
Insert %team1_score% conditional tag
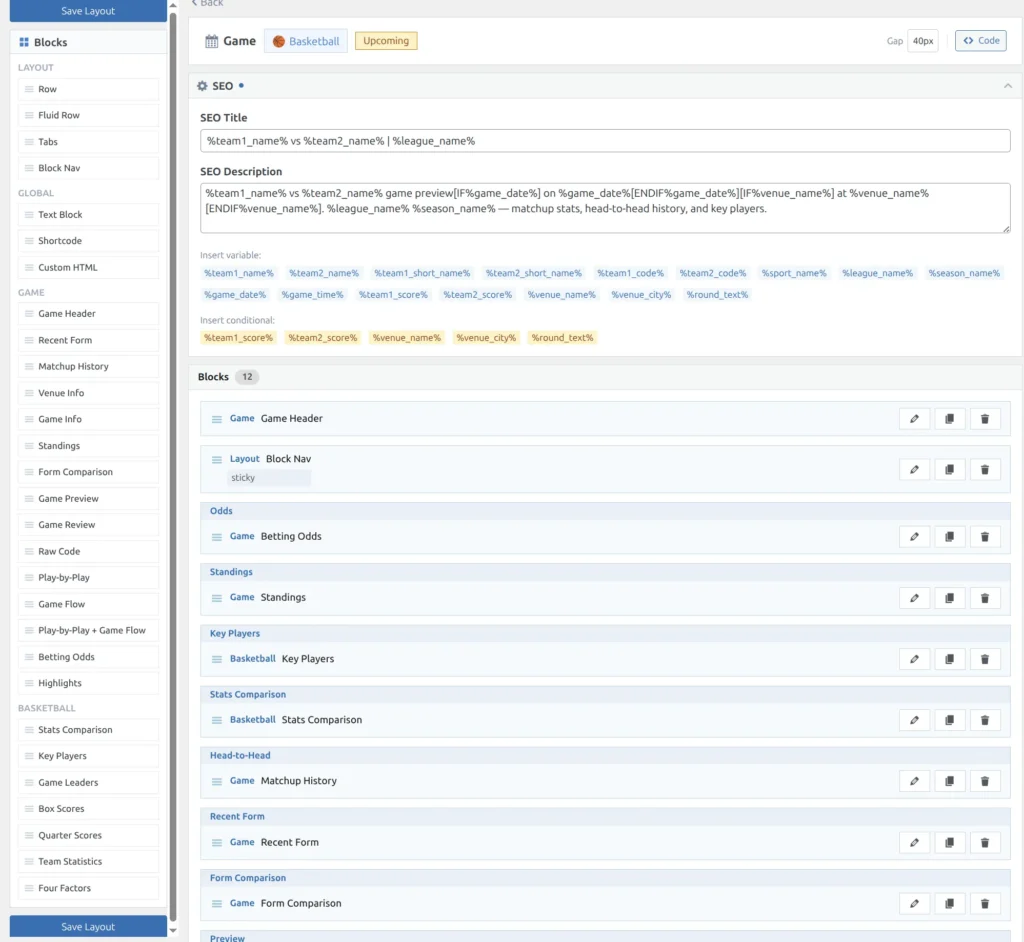[238, 338]
